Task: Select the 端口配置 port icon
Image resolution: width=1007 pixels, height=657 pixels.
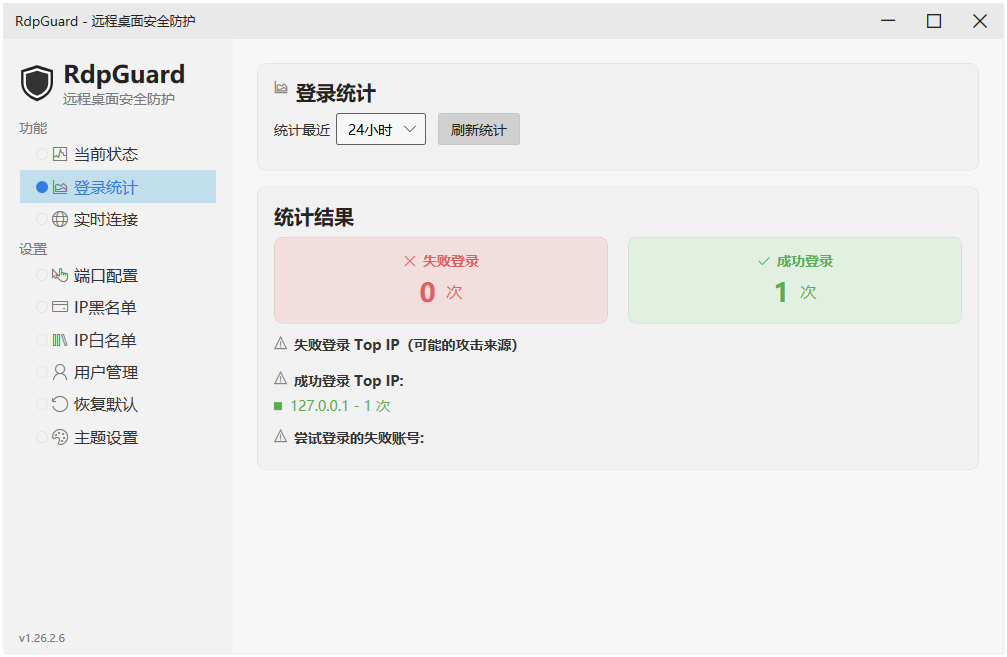Action: (62, 275)
